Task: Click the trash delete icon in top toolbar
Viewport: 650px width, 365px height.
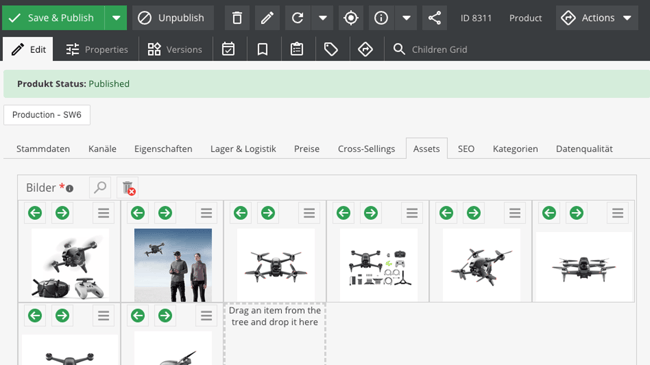Action: click(x=237, y=18)
